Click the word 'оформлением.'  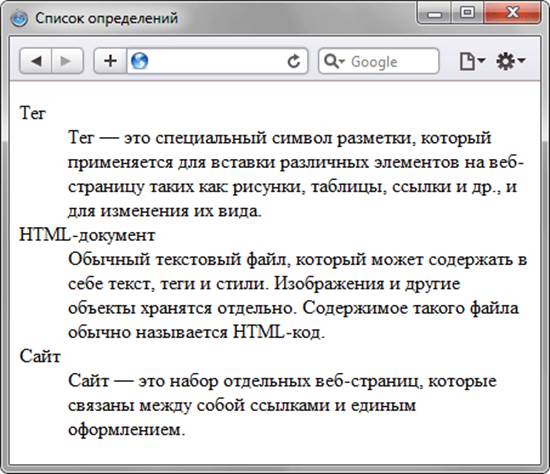pyautogui.click(x=126, y=430)
